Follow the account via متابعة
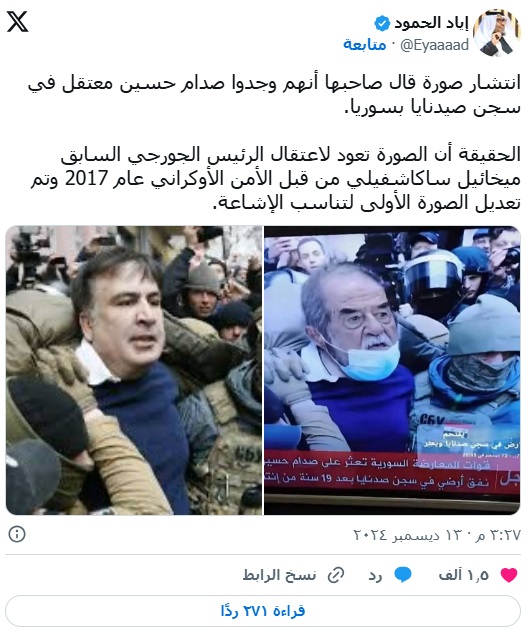Viewport: 530px width, 638px height. tap(365, 45)
